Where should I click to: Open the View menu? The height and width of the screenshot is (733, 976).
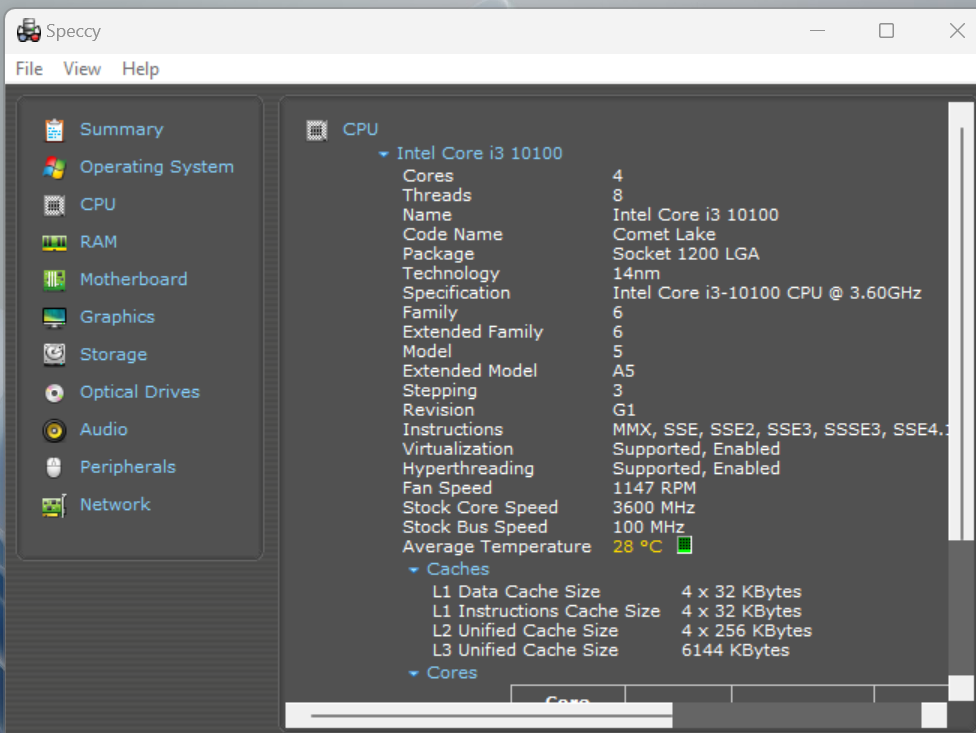[x=82, y=68]
